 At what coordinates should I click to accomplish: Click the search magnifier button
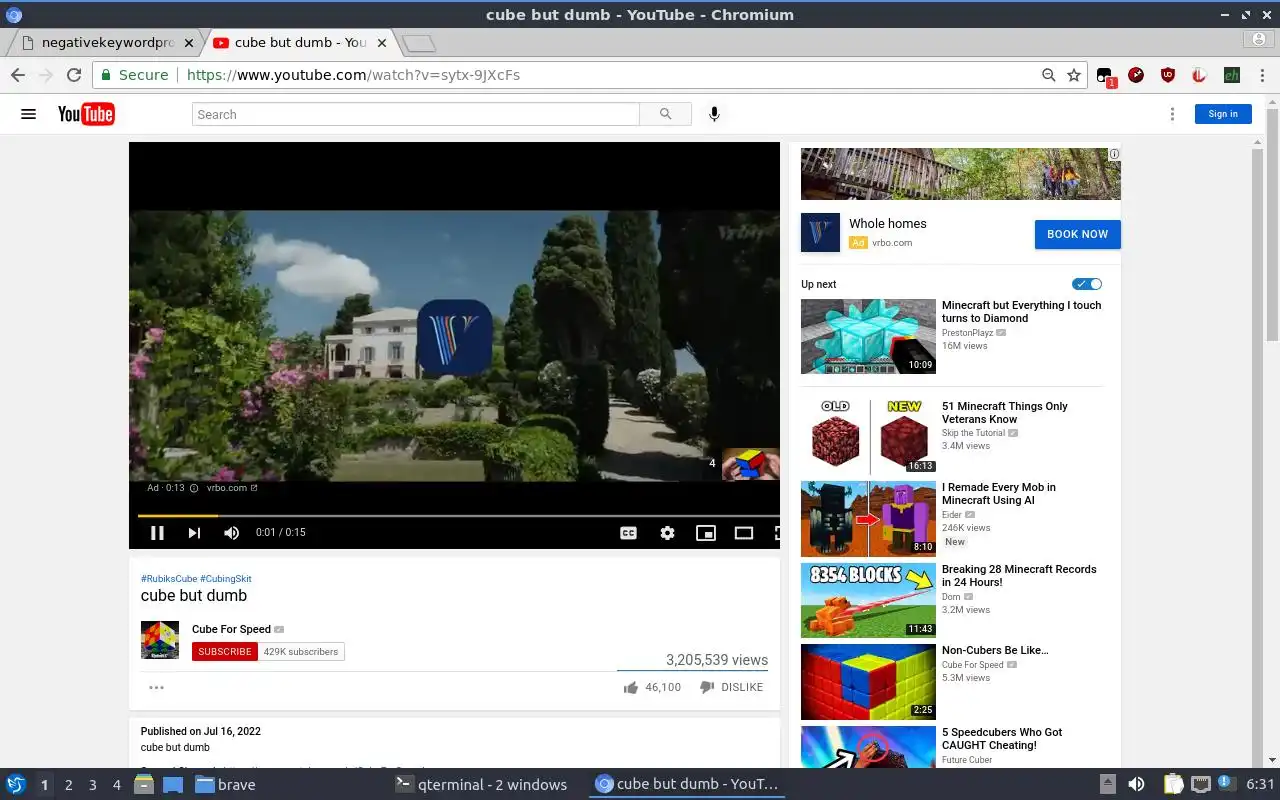pos(665,114)
